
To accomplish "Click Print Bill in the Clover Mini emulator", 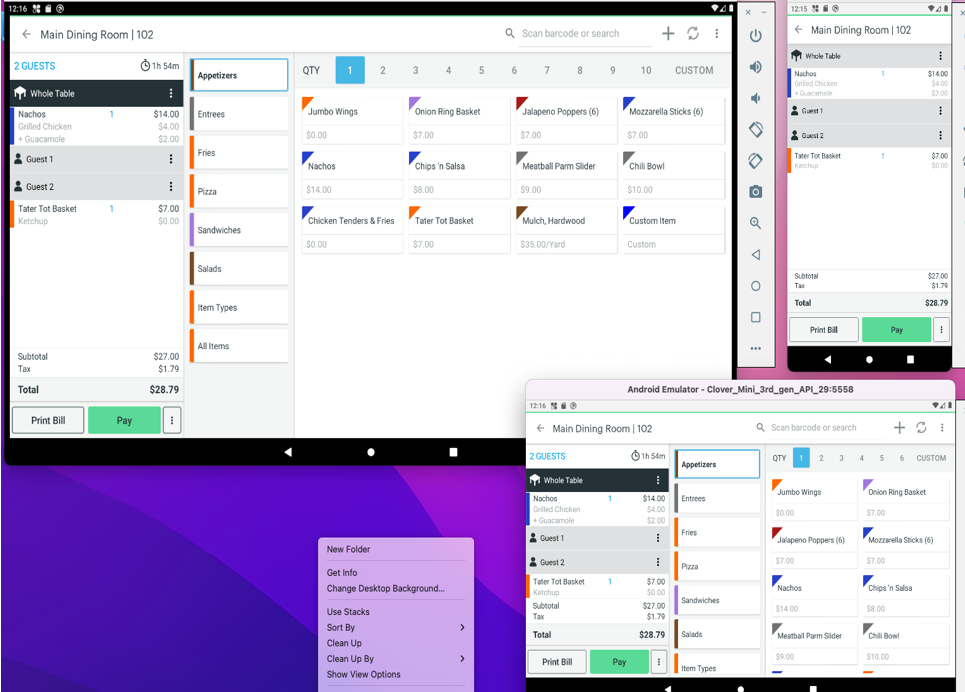I will click(x=557, y=662).
